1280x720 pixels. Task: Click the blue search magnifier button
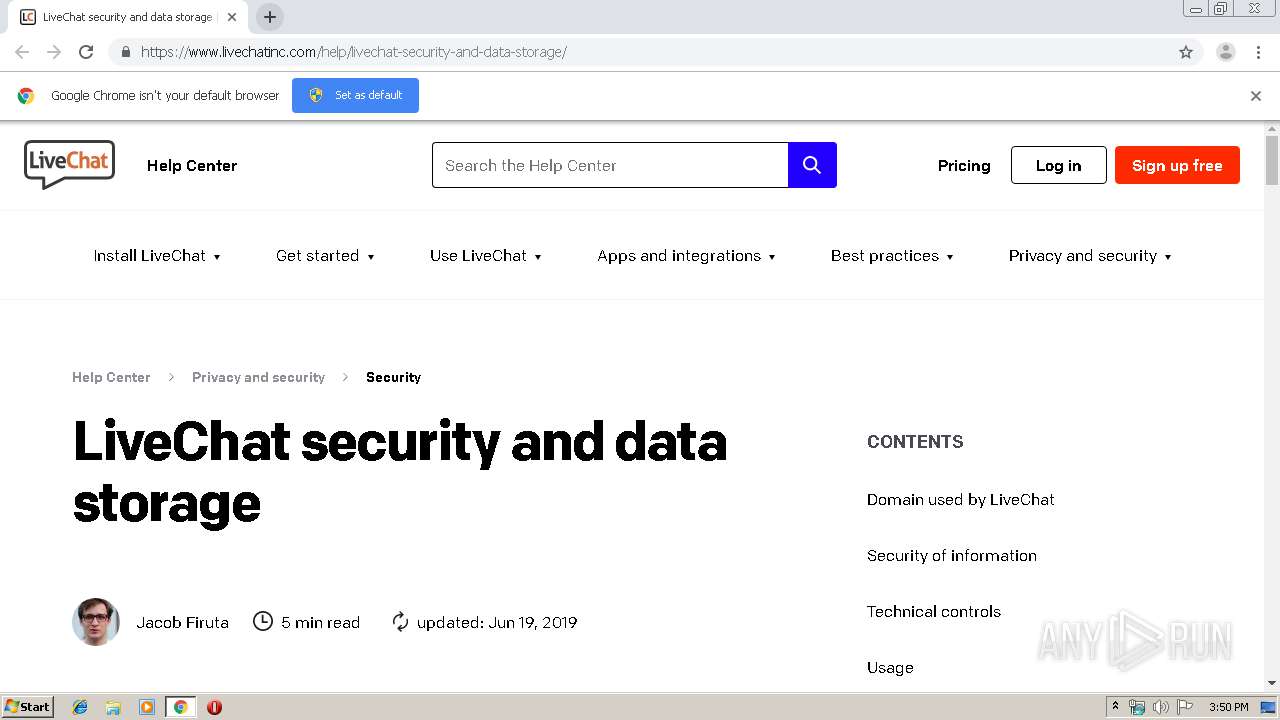(812, 165)
